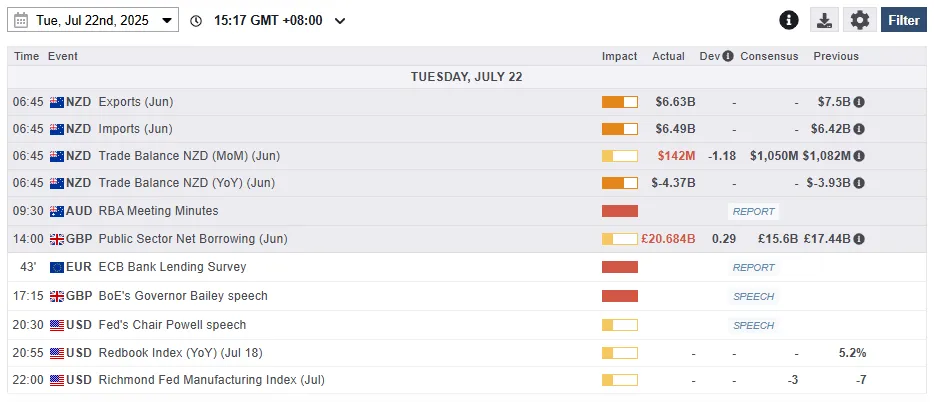This screenshot has height=402, width=934.
Task: Click the Consensus column header
Action: pos(769,56)
